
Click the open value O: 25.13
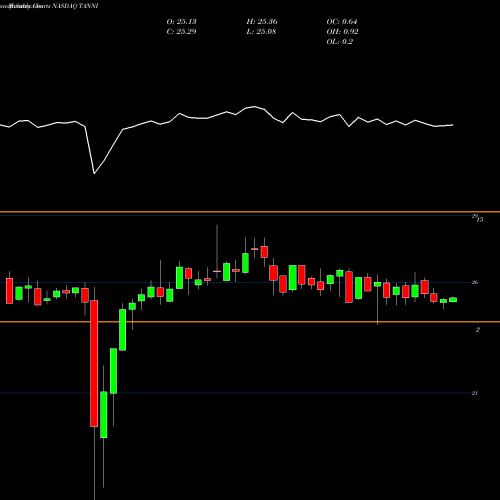(x=181, y=22)
